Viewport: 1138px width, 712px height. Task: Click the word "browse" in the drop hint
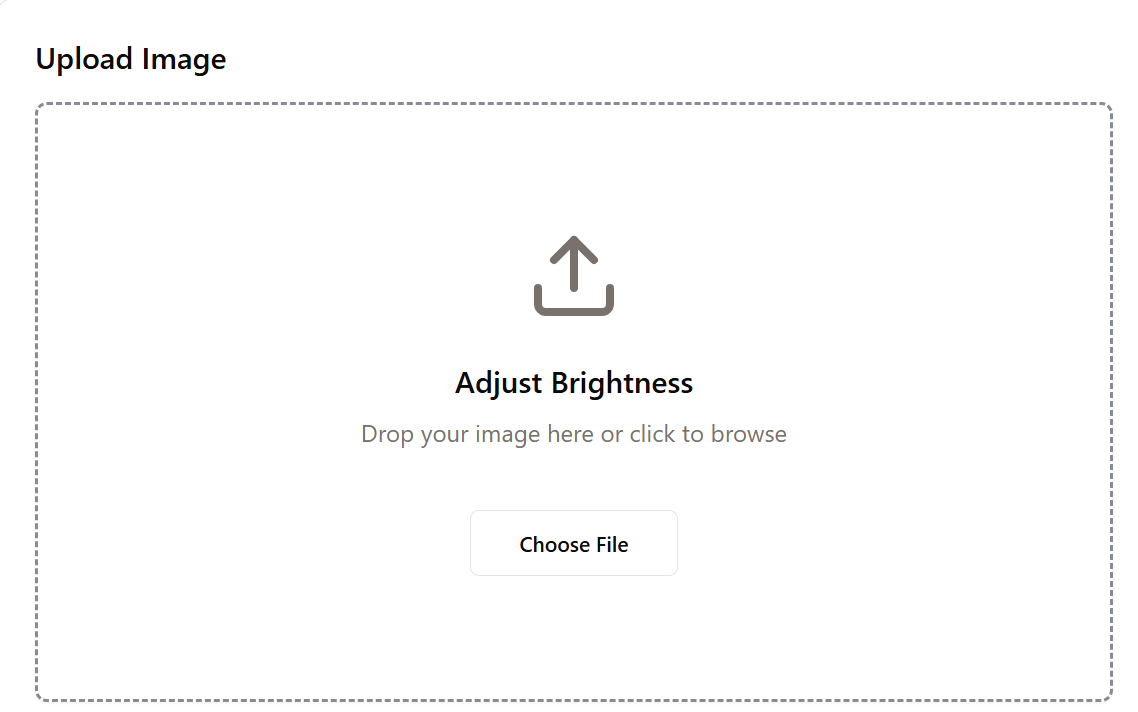[749, 434]
